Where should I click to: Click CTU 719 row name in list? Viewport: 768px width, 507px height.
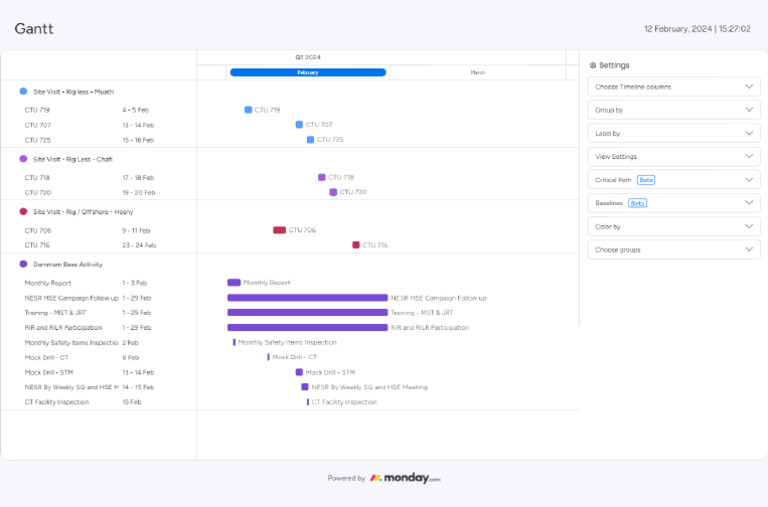pos(37,110)
